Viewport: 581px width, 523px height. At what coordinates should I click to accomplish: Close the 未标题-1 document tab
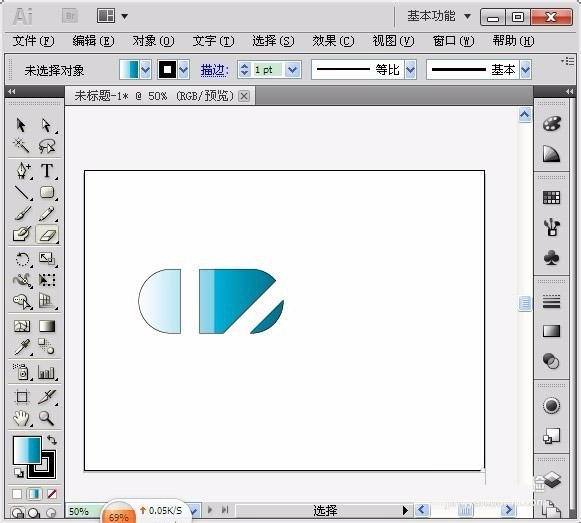pyautogui.click(x=243, y=96)
